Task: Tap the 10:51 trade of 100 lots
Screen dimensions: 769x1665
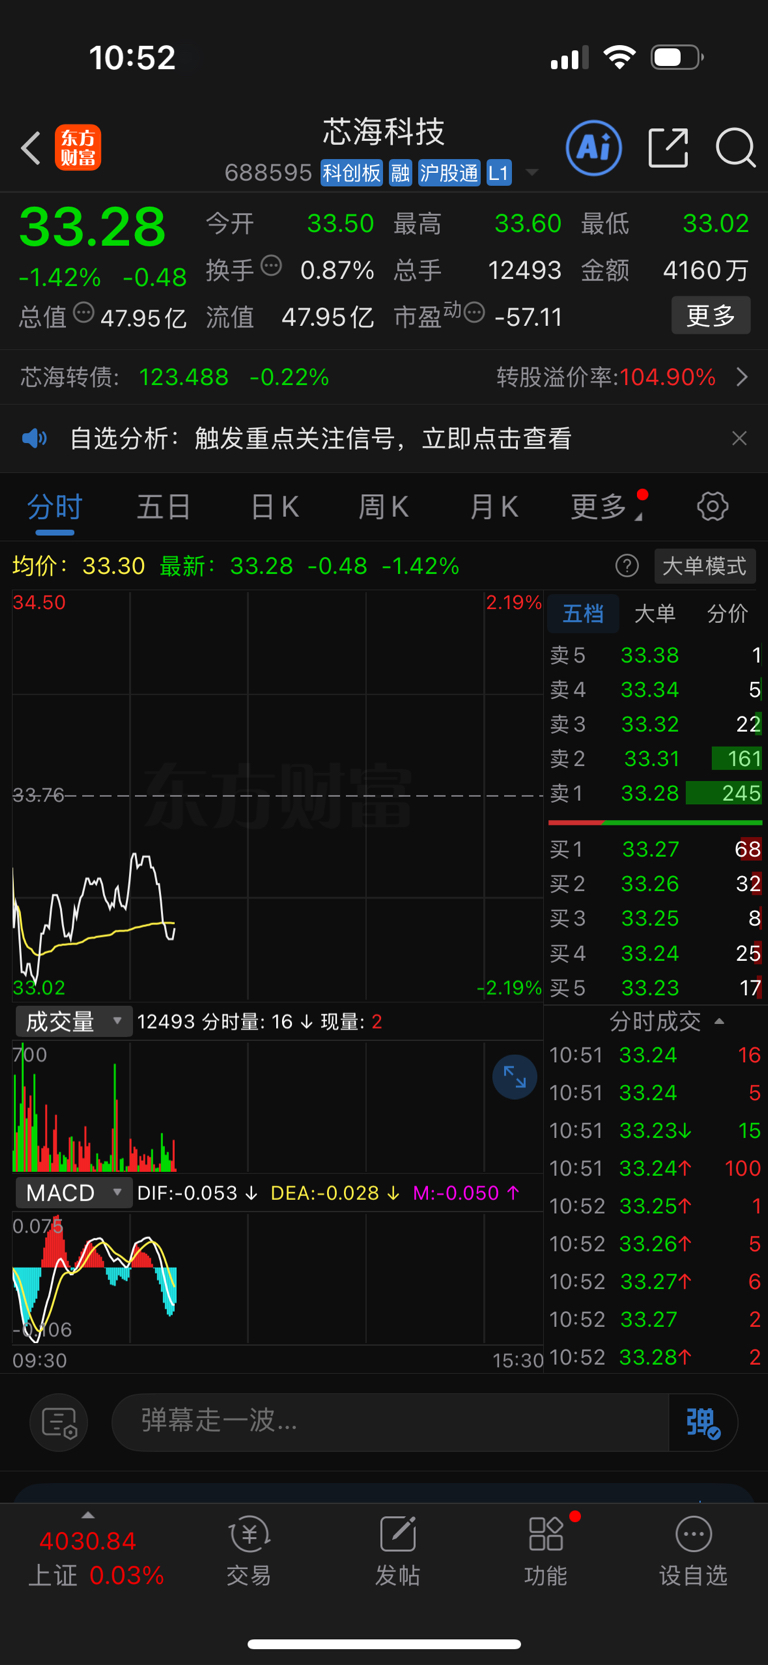Action: (x=655, y=1168)
